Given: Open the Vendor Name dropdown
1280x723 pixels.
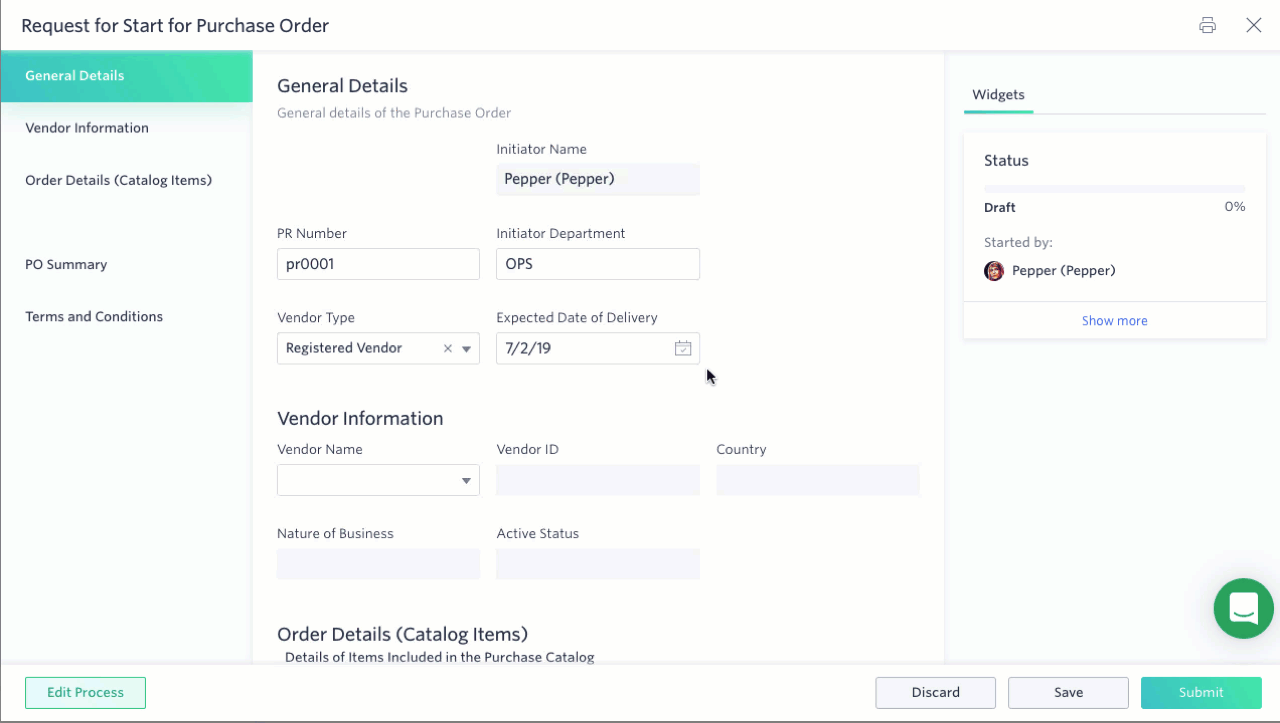Looking at the screenshot, I should 378,480.
